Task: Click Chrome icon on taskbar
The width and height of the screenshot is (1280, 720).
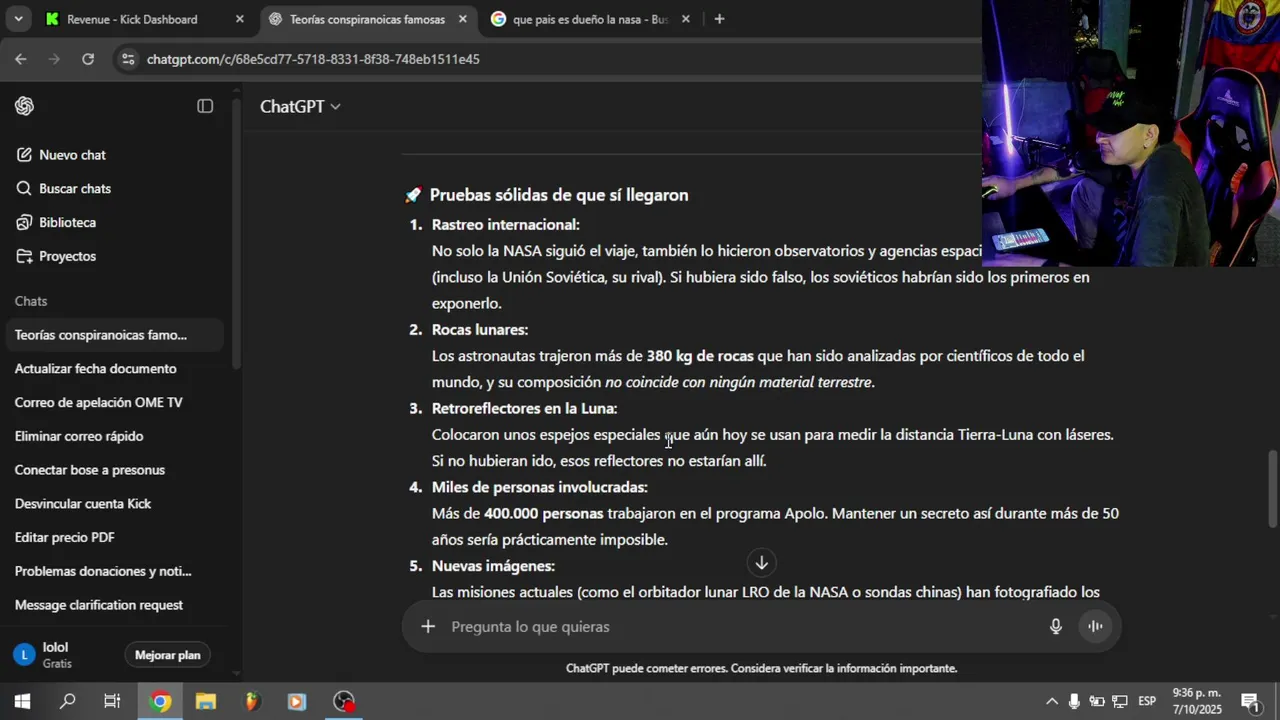Action: tap(161, 701)
